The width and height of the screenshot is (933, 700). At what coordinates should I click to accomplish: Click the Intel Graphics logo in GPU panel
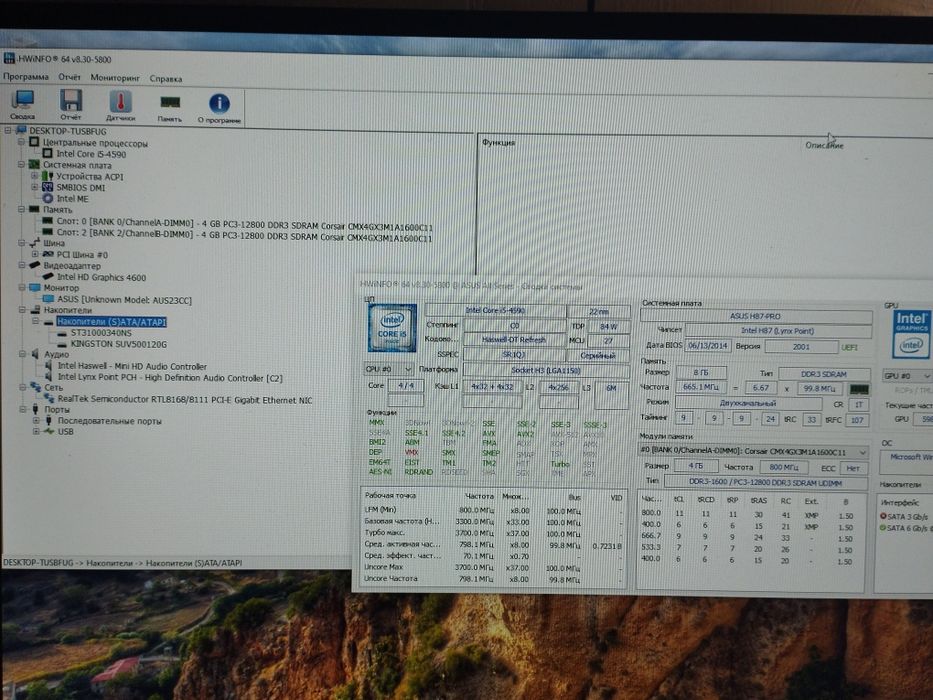click(911, 335)
